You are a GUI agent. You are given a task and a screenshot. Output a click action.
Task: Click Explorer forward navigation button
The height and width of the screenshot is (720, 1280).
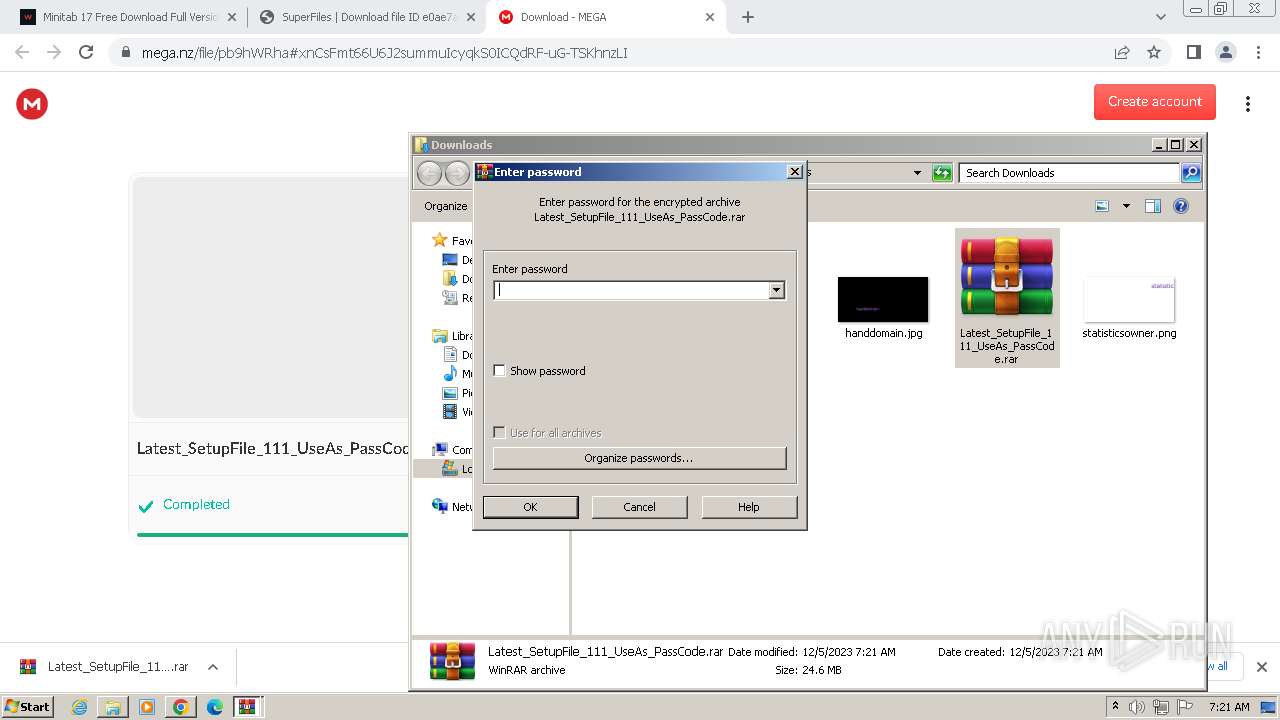coord(457,173)
